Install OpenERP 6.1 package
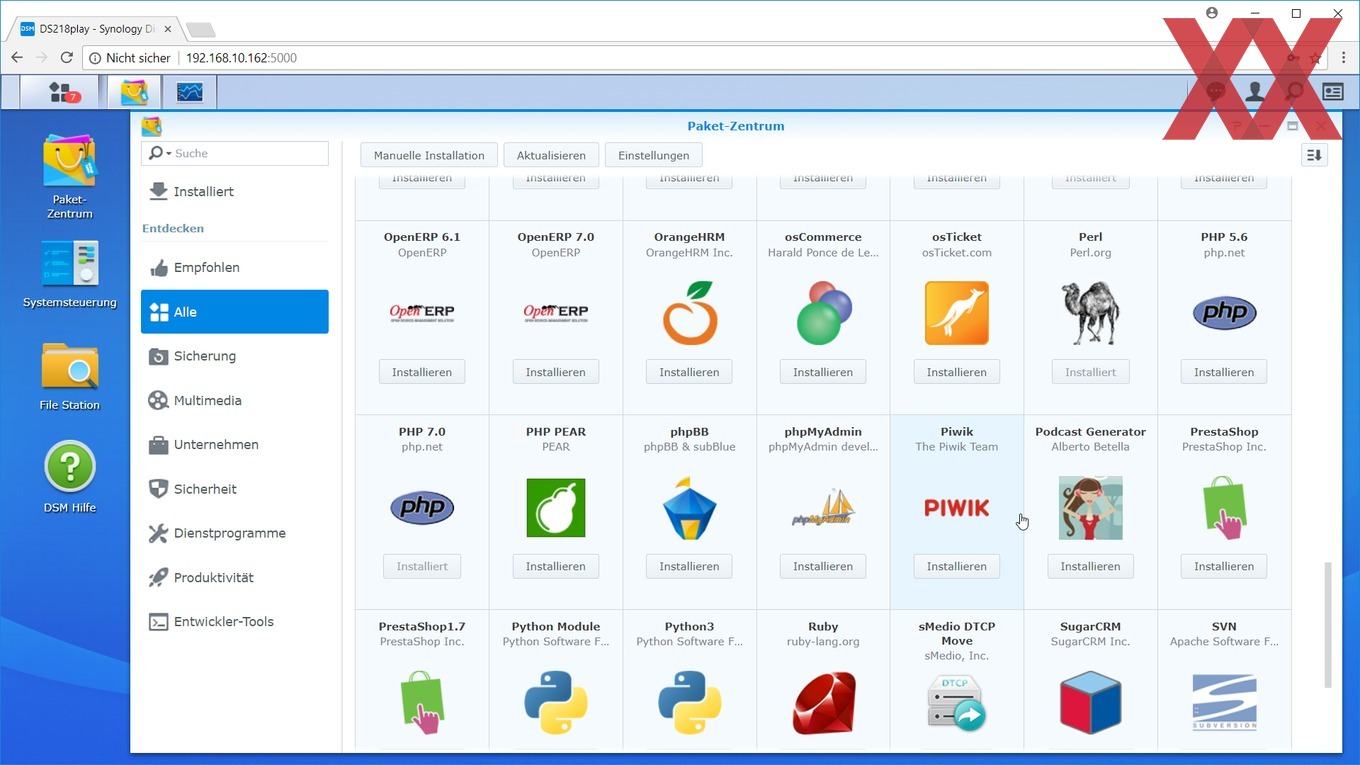Screen dimensions: 1360x765 pyautogui.click(x=422, y=372)
